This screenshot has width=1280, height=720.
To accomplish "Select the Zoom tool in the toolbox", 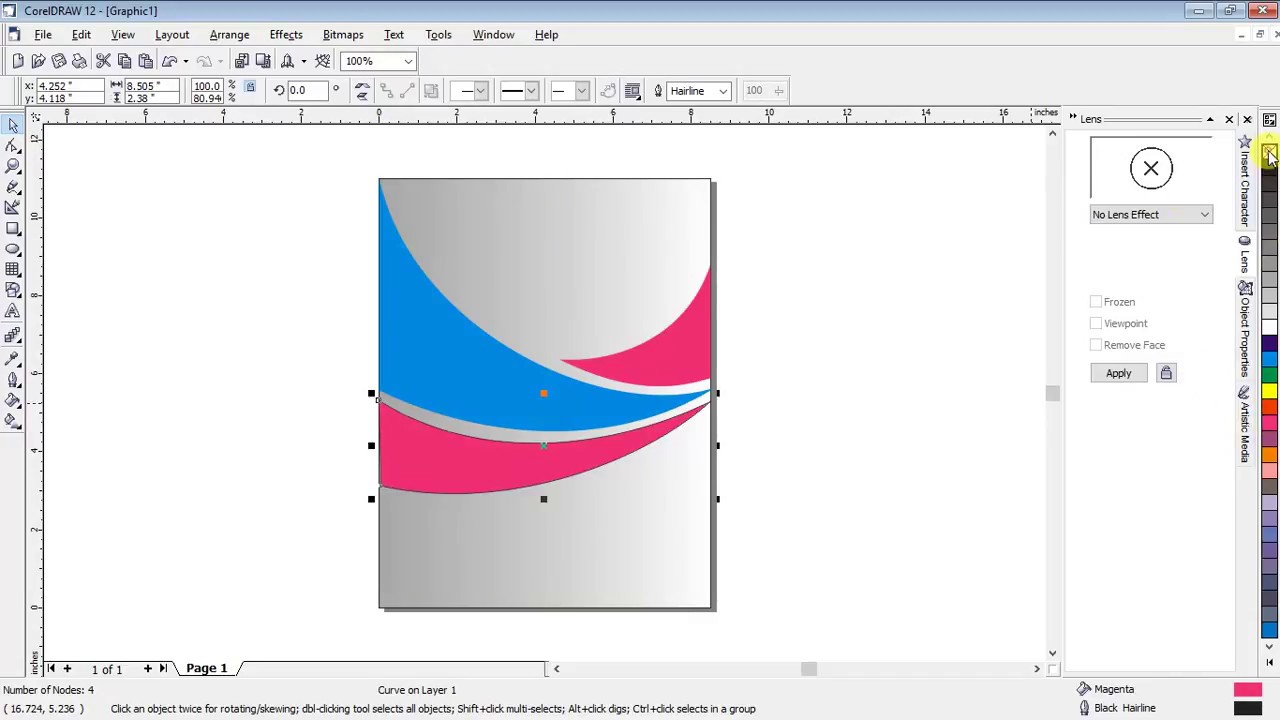I will tap(13, 166).
